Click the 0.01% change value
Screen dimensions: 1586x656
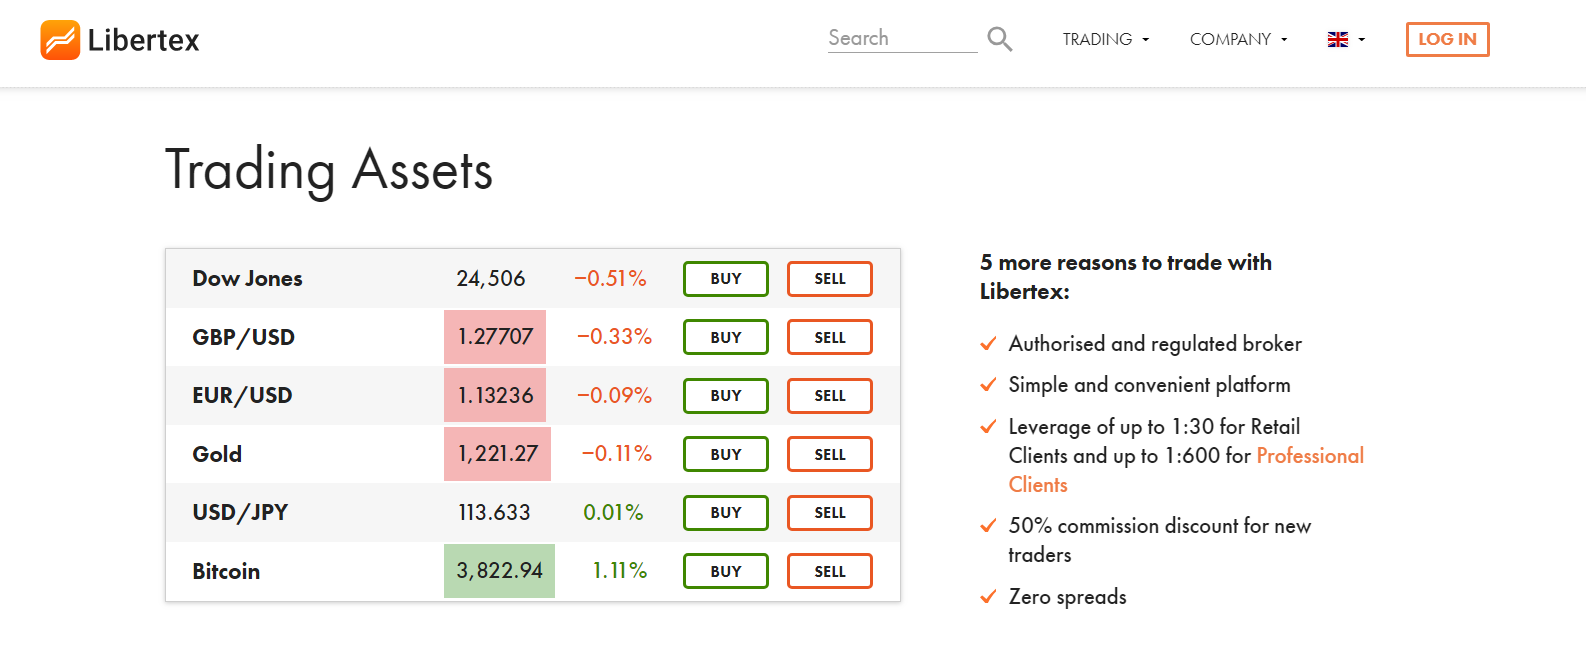point(613,513)
